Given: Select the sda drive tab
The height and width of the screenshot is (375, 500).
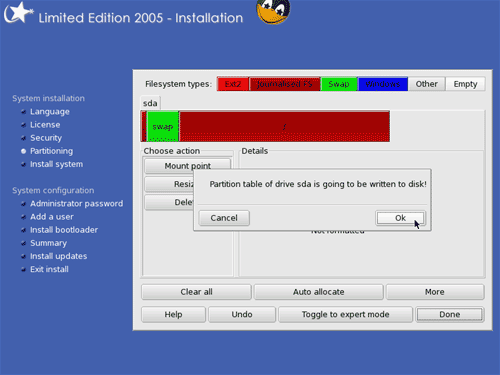Looking at the screenshot, I should pos(150,103).
